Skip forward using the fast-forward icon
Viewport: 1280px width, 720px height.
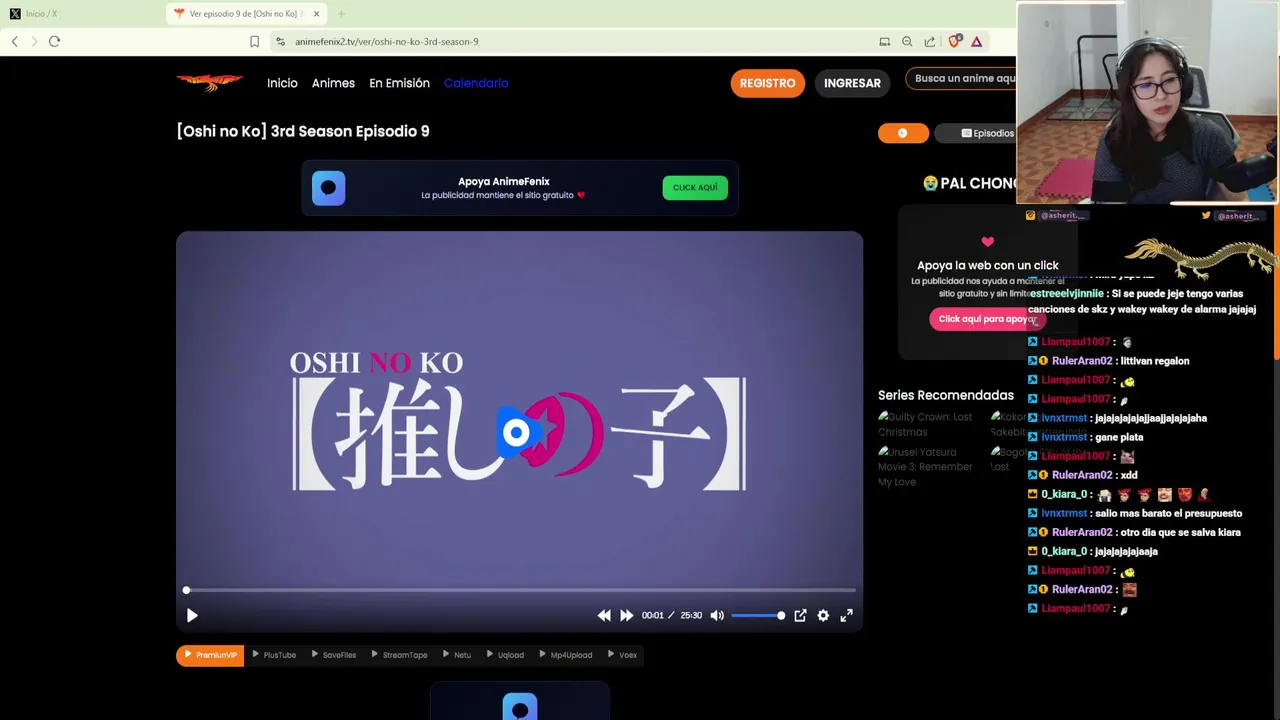click(x=626, y=616)
